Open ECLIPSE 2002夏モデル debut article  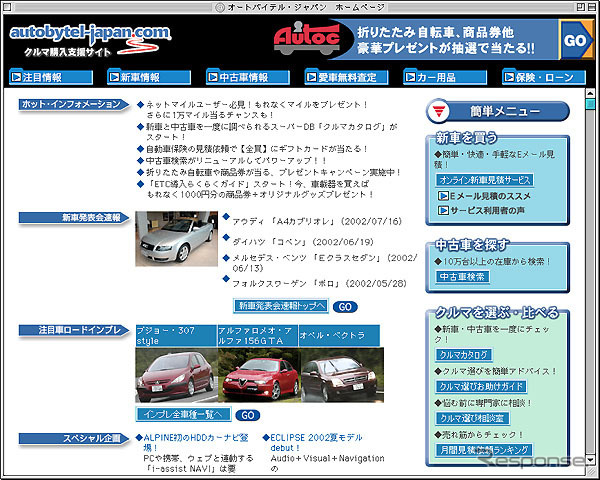(316, 442)
